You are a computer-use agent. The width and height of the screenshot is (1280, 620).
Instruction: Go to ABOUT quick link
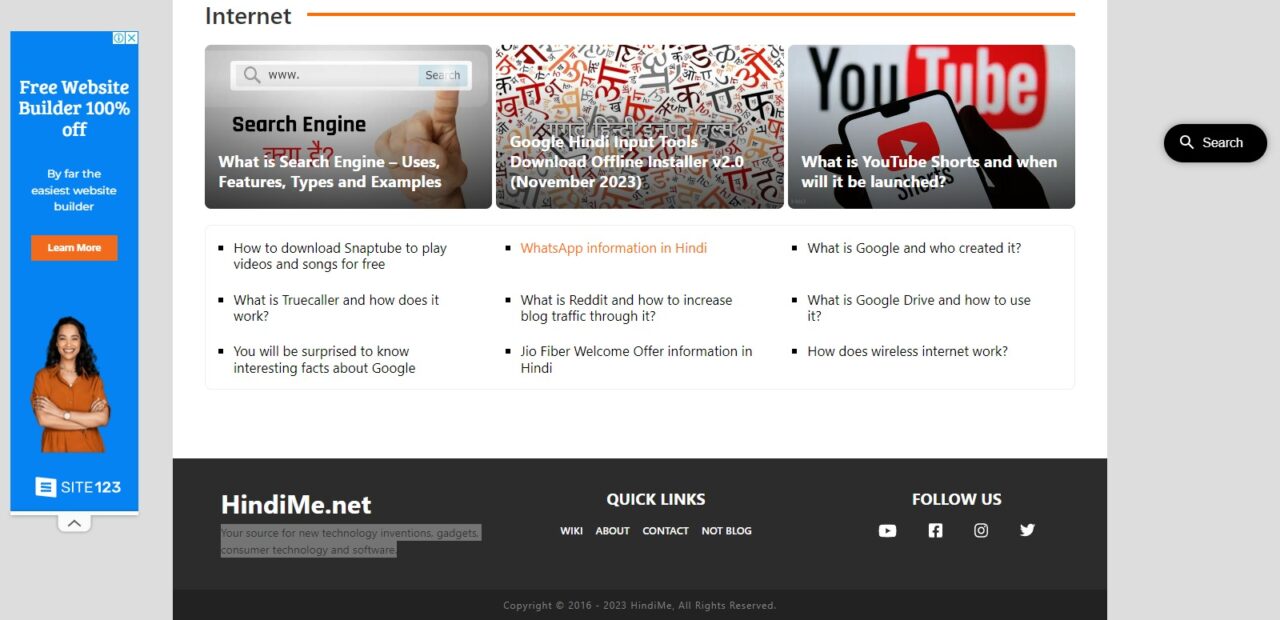click(612, 531)
